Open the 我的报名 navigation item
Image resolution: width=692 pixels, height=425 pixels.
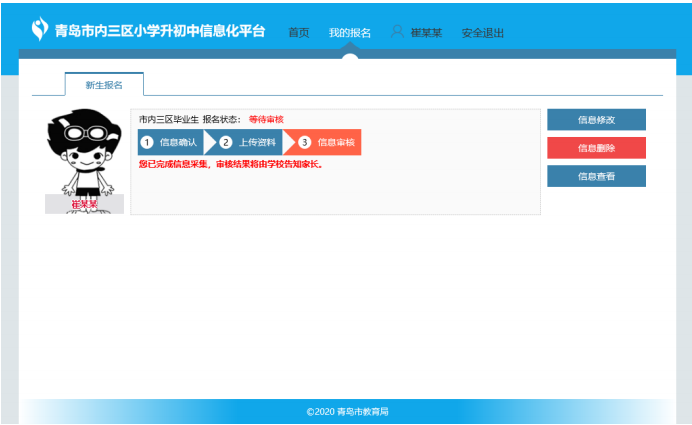[349, 33]
